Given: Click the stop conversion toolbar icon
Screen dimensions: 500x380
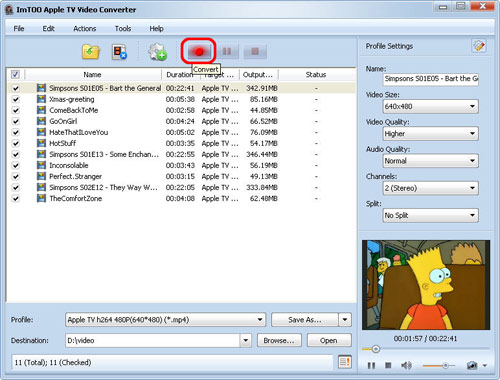Looking at the screenshot, I should tap(255, 51).
